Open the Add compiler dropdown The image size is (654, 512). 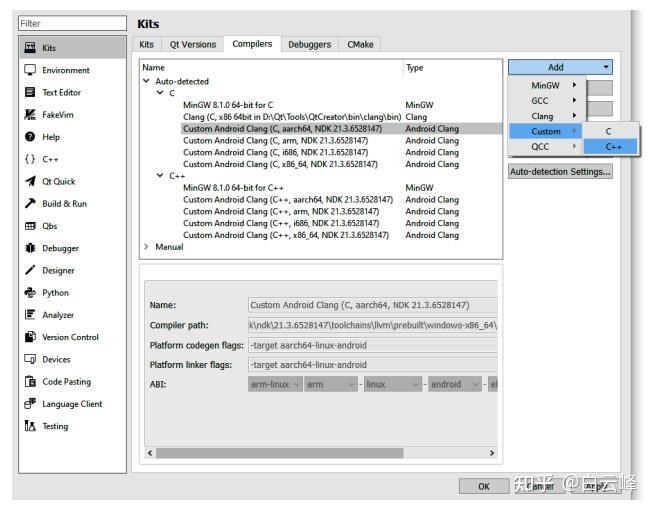pyautogui.click(x=560, y=67)
